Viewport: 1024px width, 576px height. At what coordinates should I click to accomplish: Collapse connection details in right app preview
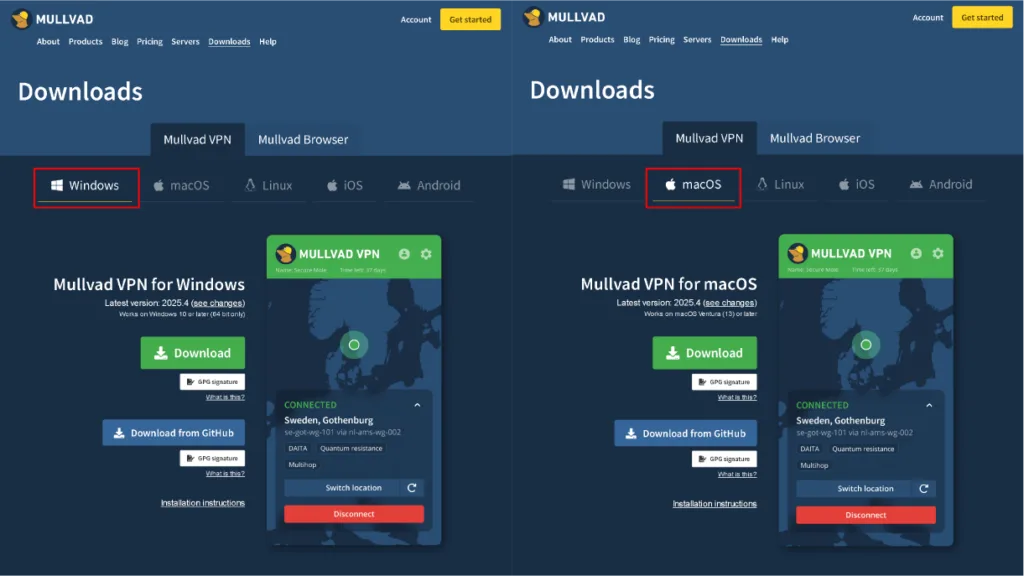[x=929, y=406]
